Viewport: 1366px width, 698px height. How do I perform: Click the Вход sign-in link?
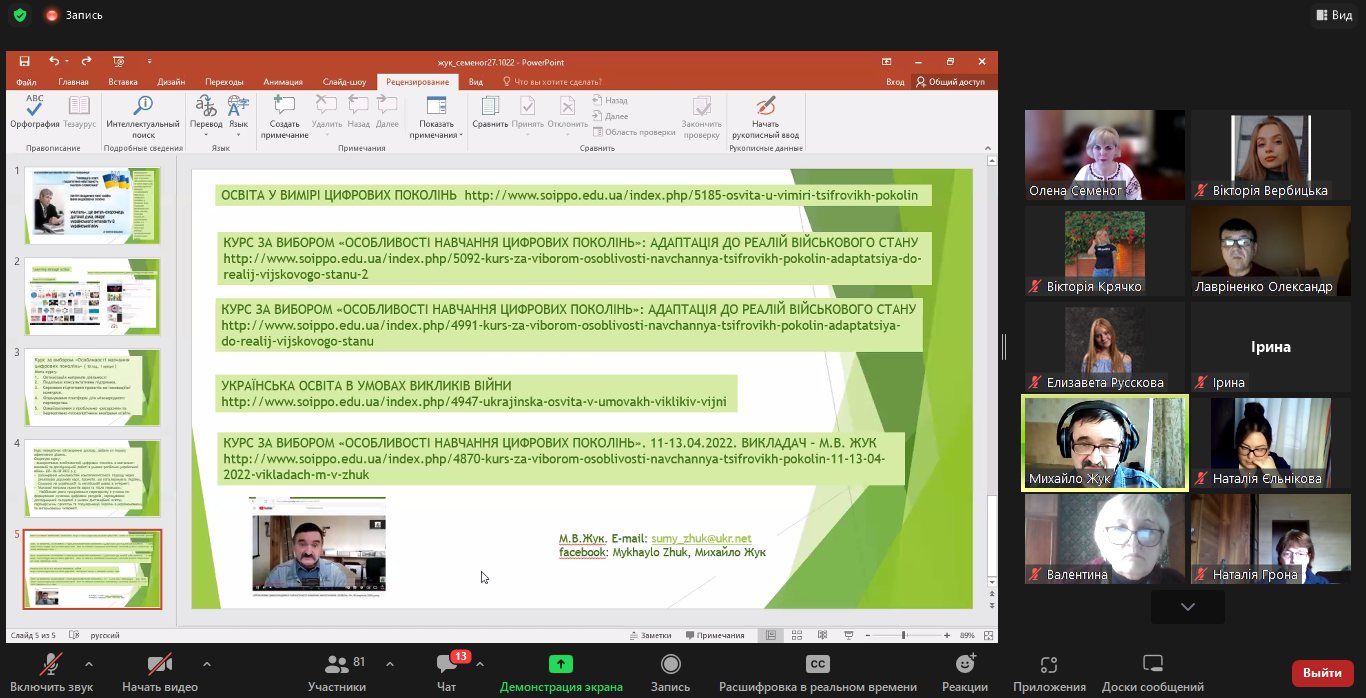895,82
